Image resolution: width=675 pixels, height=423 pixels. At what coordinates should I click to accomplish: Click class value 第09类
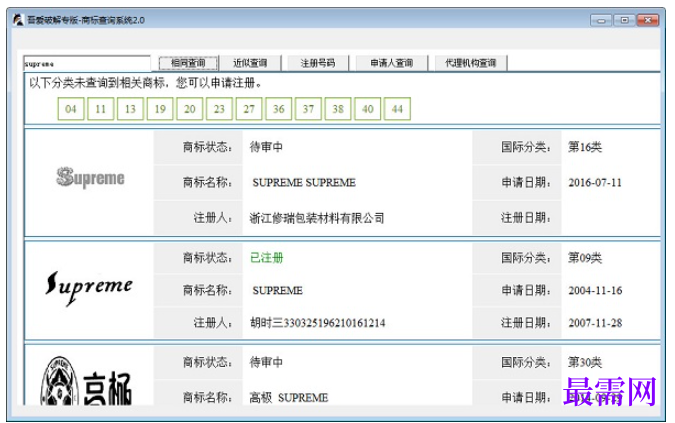click(585, 258)
